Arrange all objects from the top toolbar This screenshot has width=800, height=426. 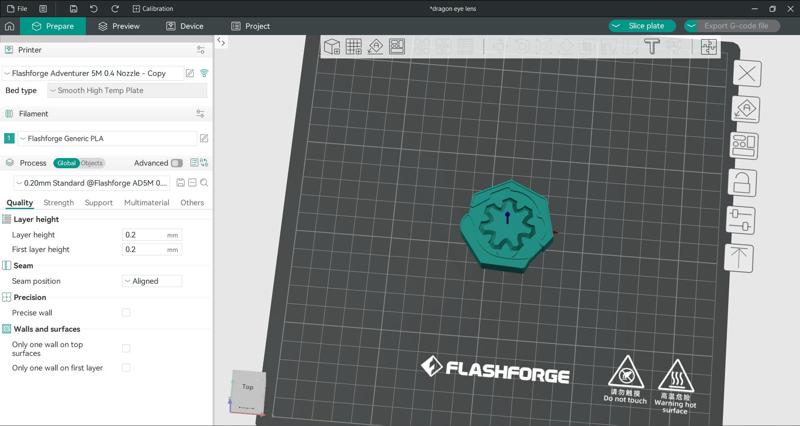point(397,46)
